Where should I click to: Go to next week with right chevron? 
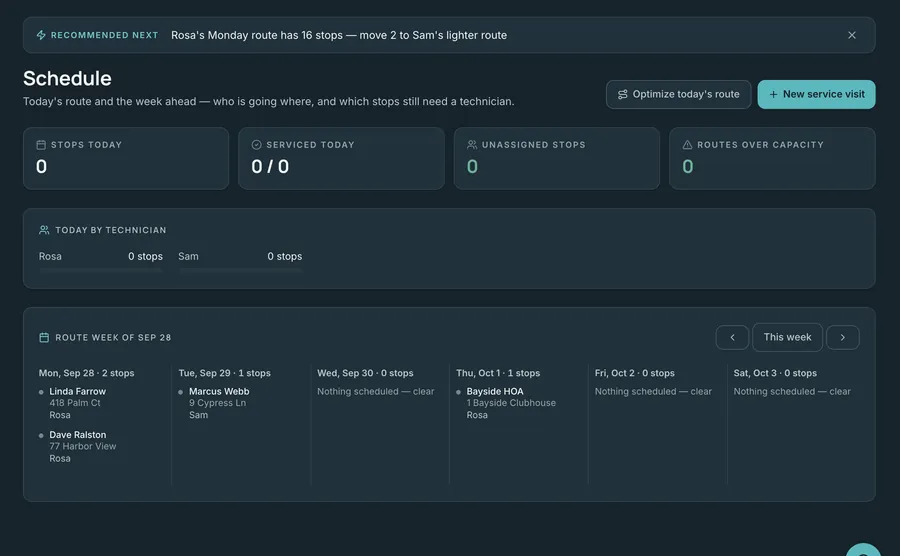(843, 337)
